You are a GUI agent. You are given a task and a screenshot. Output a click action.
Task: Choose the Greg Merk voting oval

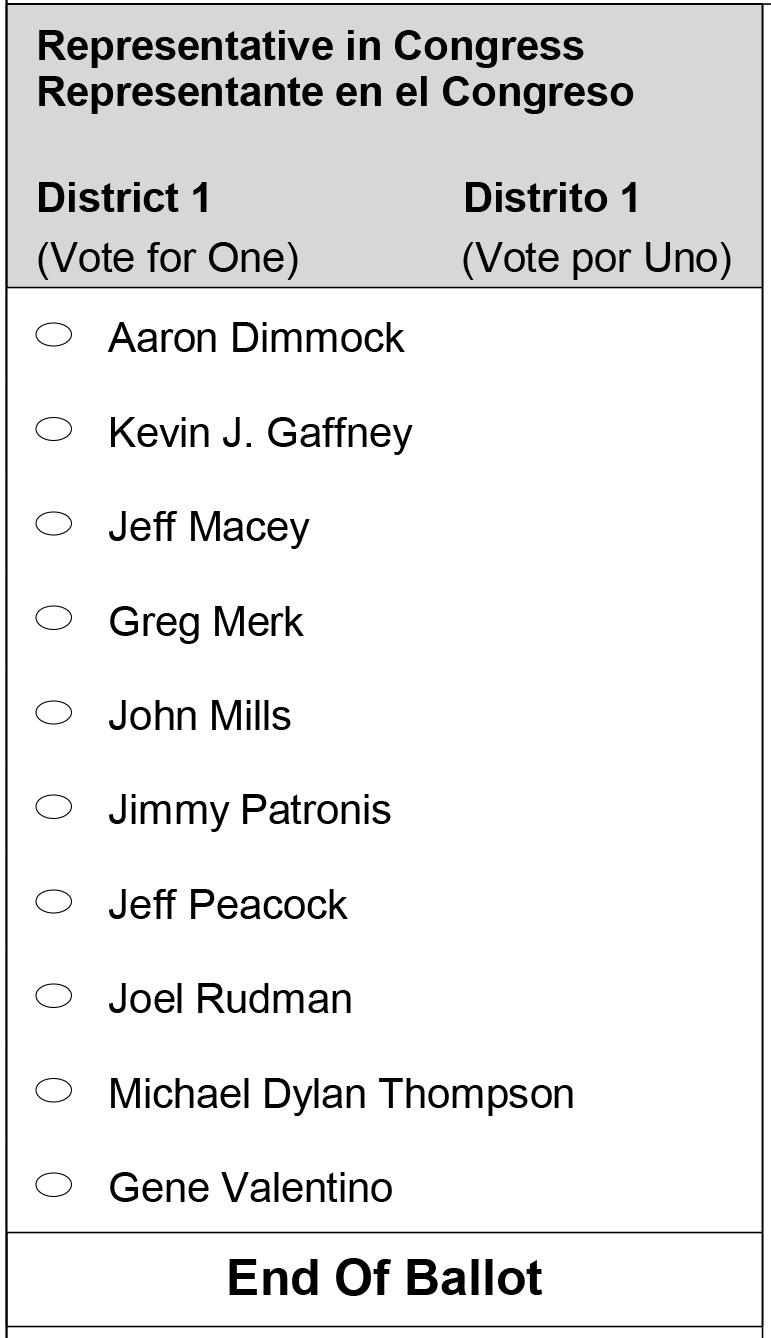(54, 619)
